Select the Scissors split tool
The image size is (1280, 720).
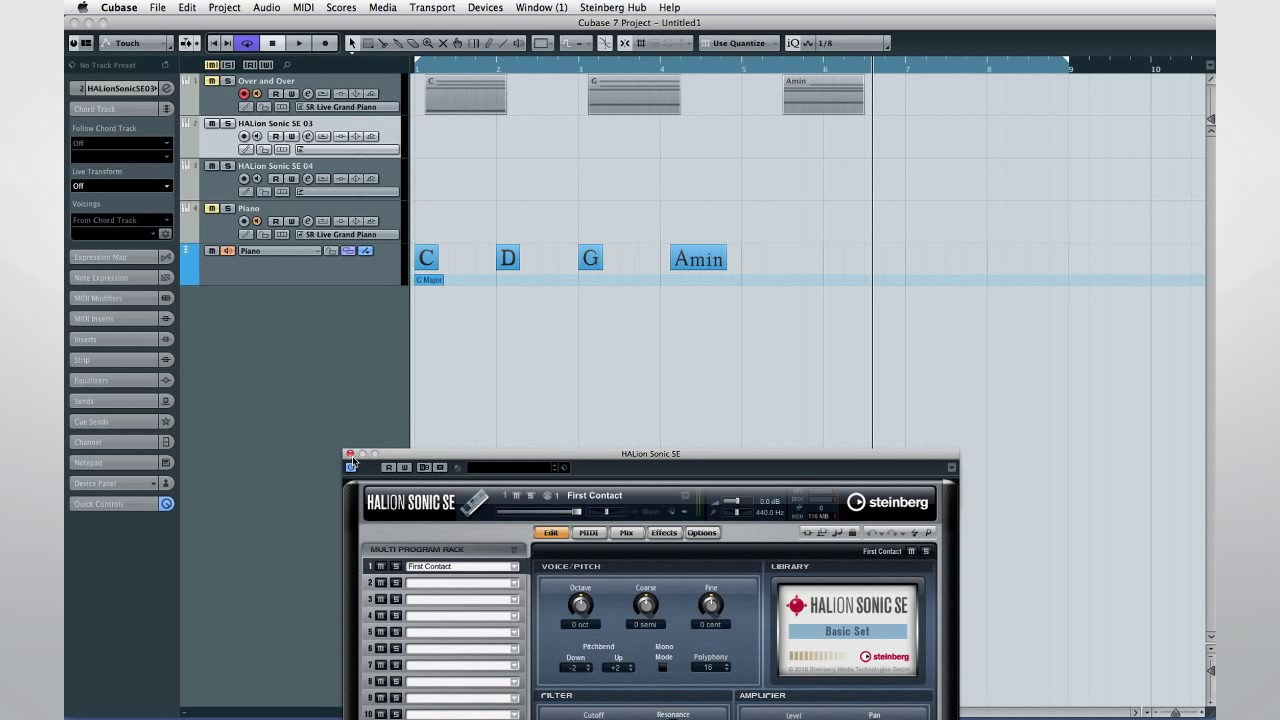(x=383, y=43)
